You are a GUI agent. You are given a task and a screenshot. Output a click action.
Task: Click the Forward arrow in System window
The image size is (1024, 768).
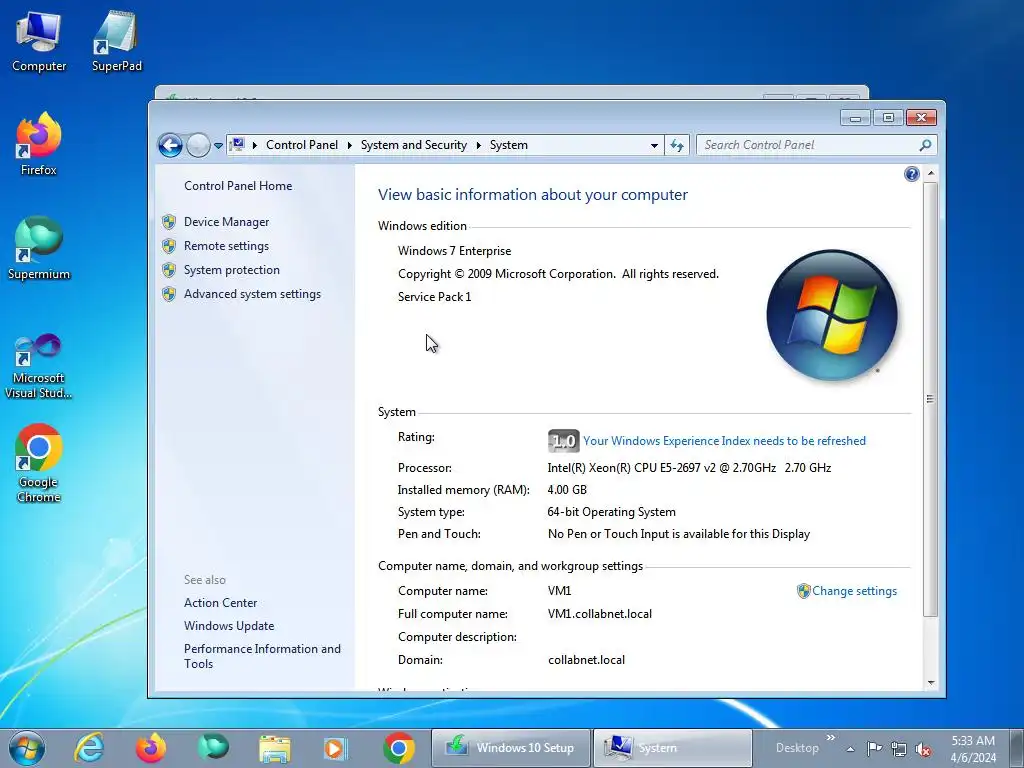click(198, 145)
